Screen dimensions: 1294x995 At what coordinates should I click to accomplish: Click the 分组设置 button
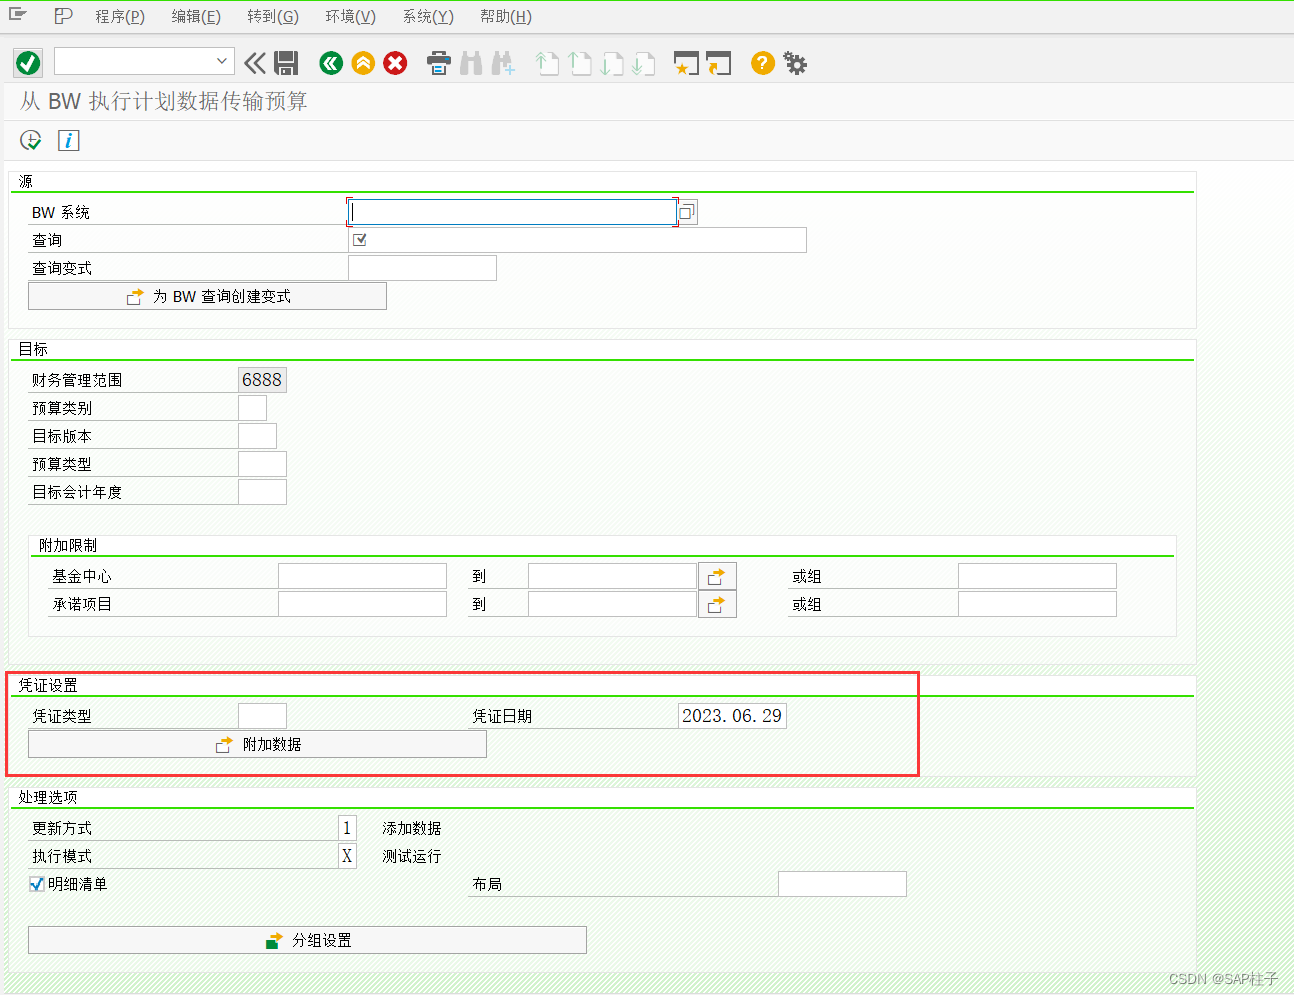(307, 940)
